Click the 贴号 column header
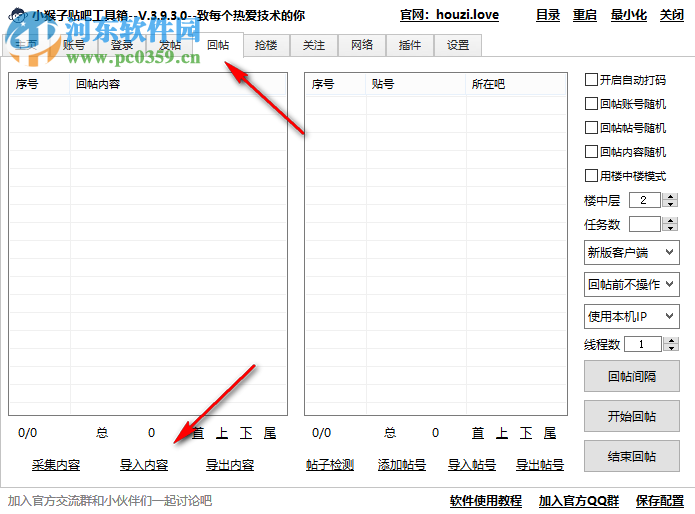695x514 pixels. (416, 84)
